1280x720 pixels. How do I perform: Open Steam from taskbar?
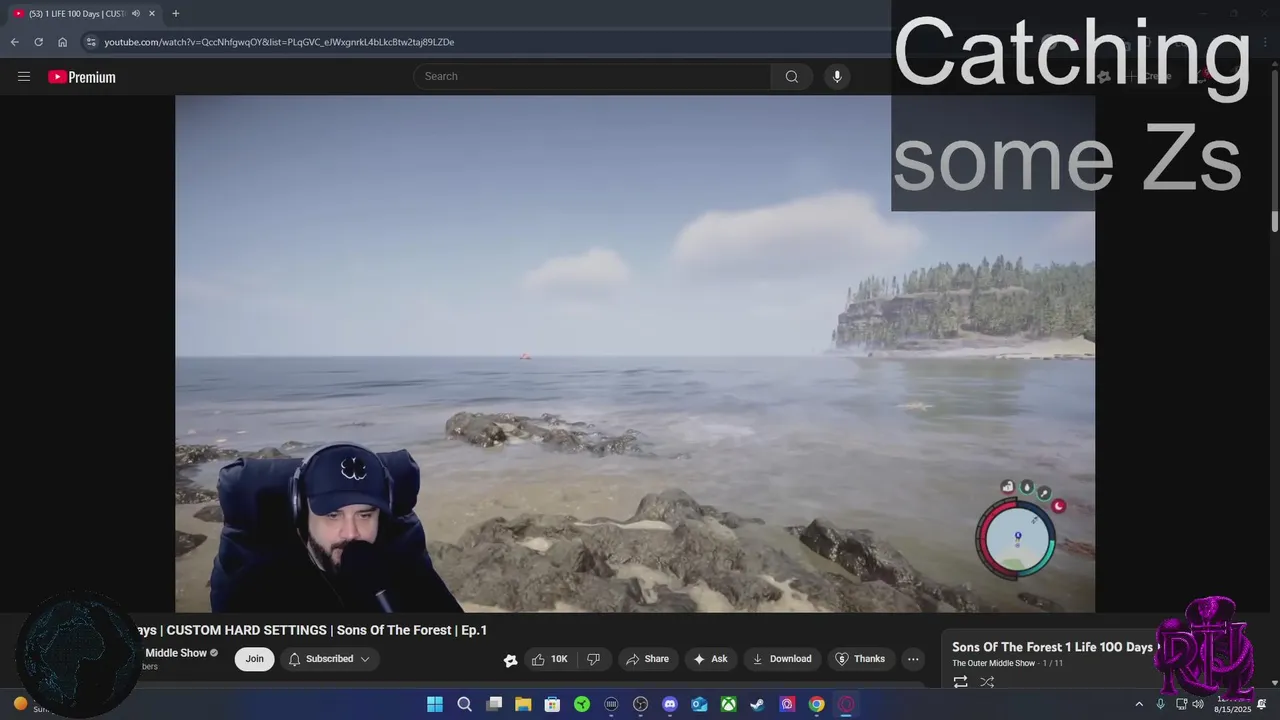tap(758, 704)
